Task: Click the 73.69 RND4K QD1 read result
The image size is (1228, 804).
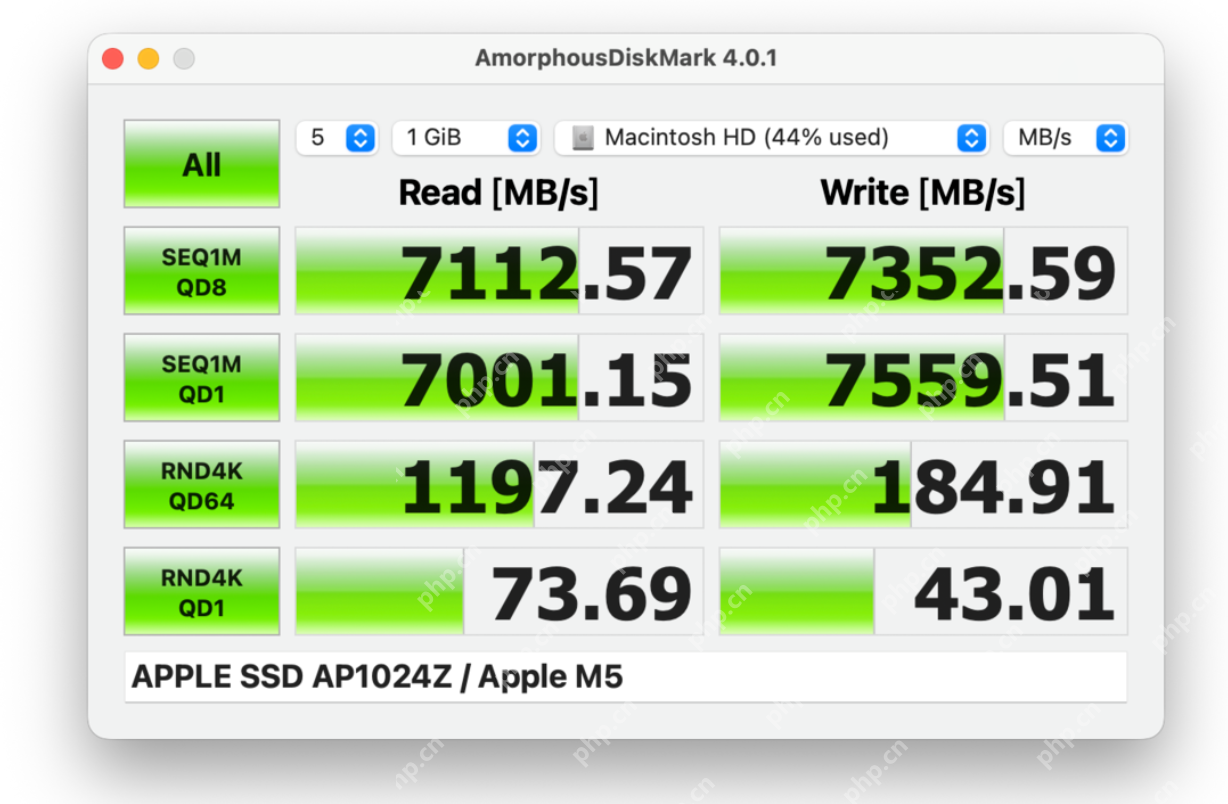Action: point(499,592)
